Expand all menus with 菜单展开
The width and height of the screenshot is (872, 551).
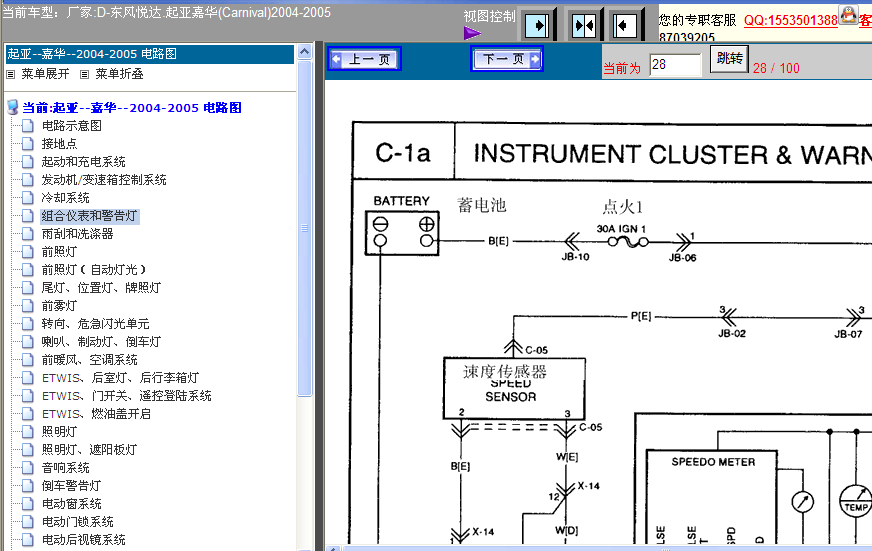point(38,74)
